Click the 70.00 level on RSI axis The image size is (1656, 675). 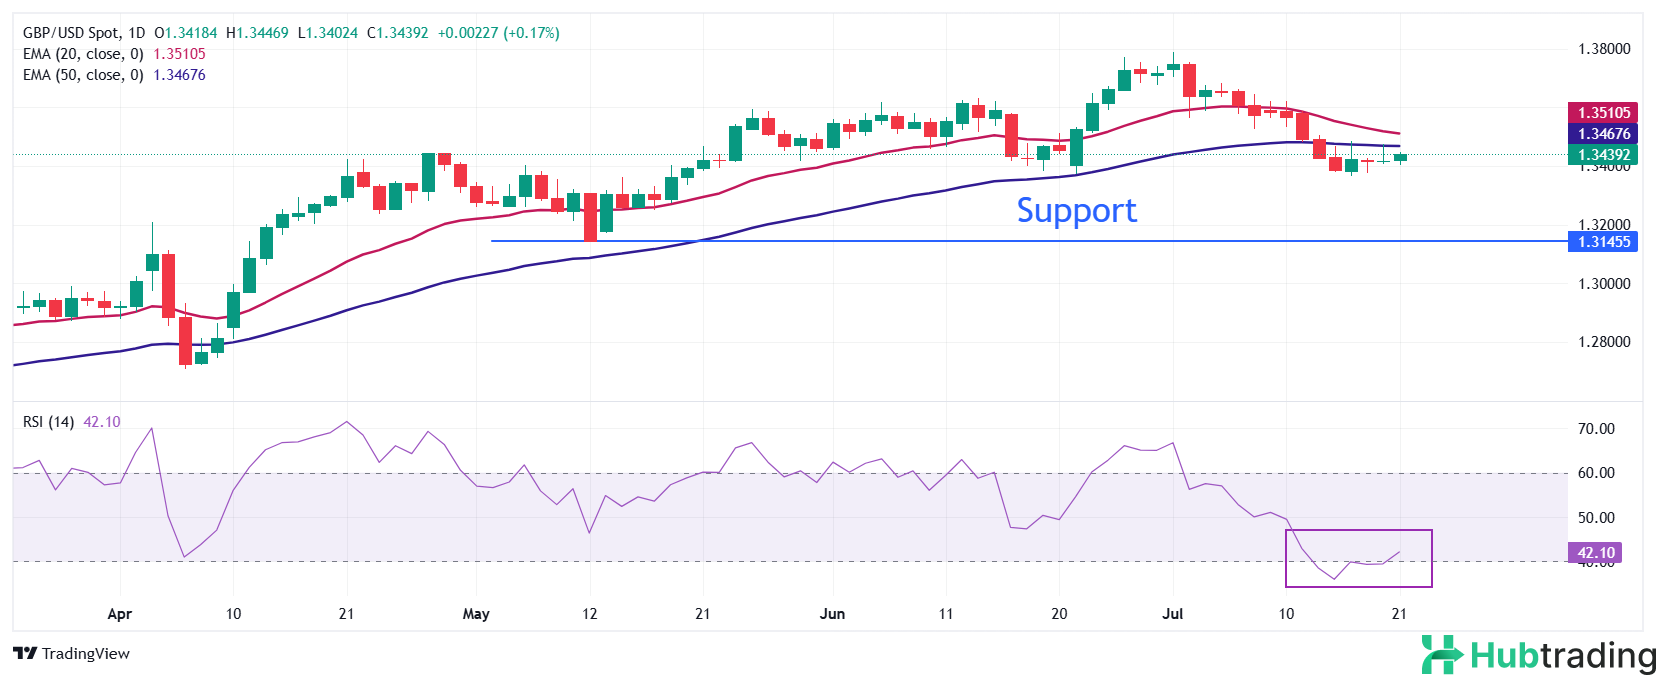coord(1596,429)
